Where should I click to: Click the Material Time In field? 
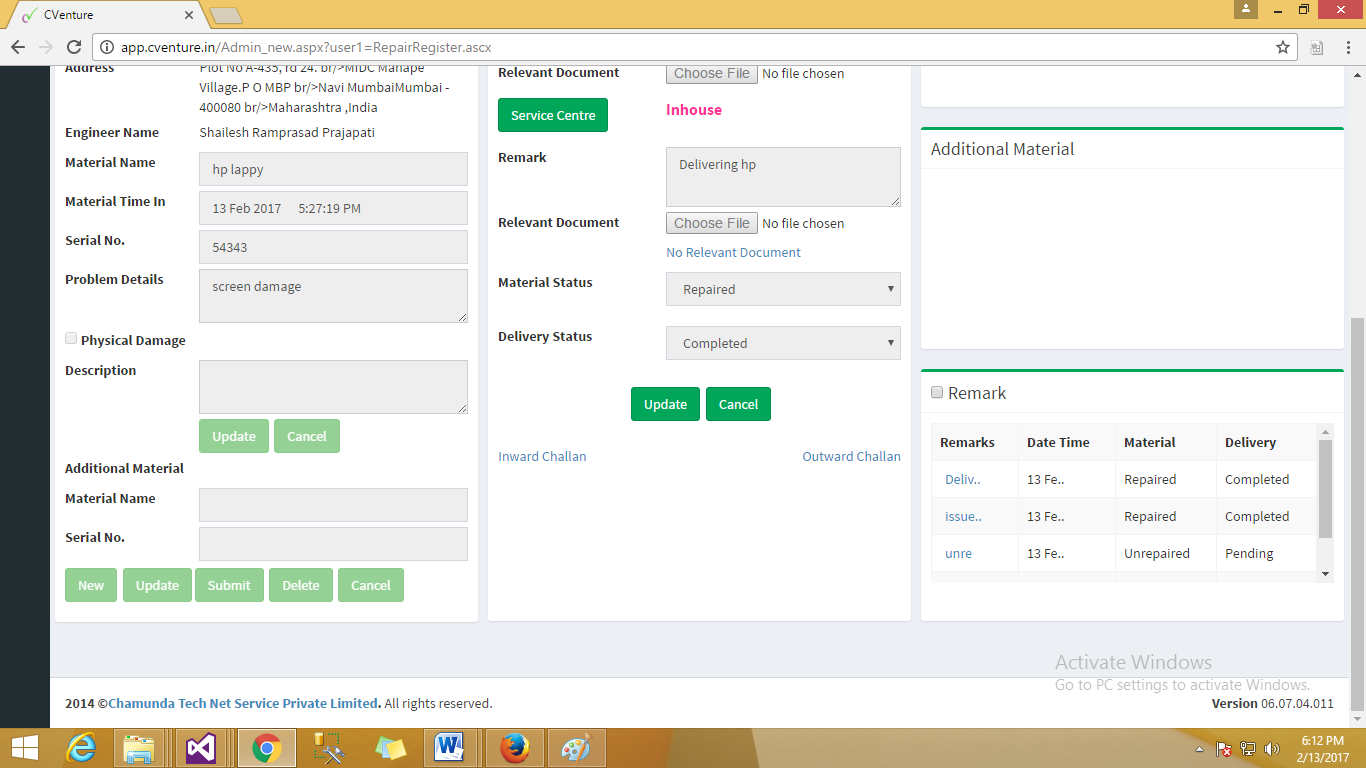[333, 208]
